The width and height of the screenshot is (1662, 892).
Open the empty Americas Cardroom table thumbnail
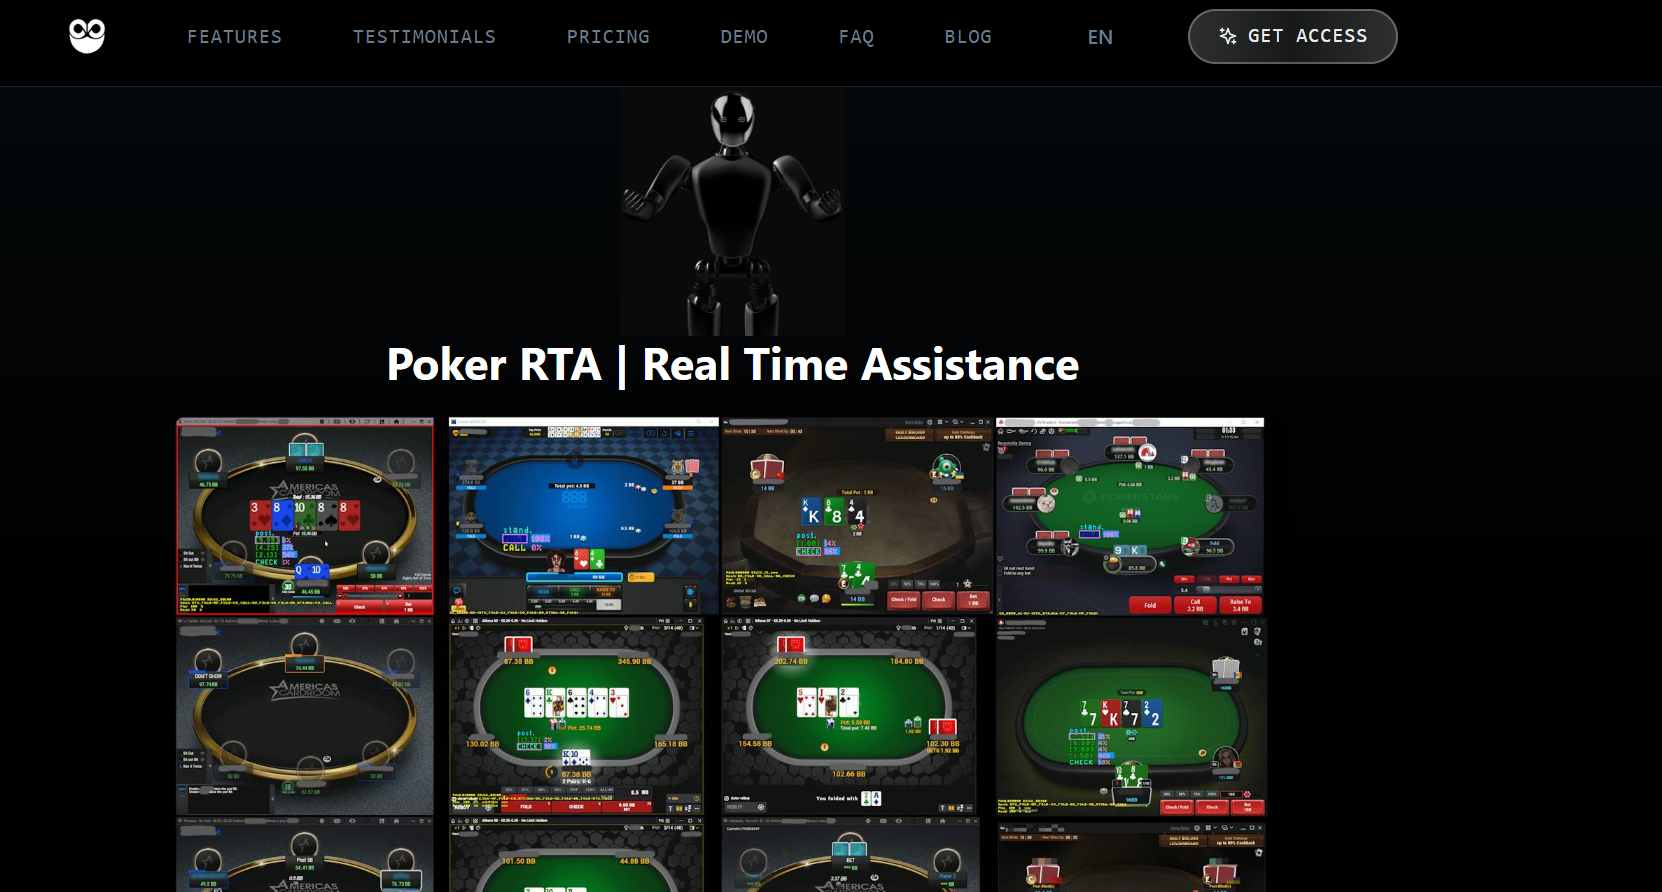(x=305, y=716)
